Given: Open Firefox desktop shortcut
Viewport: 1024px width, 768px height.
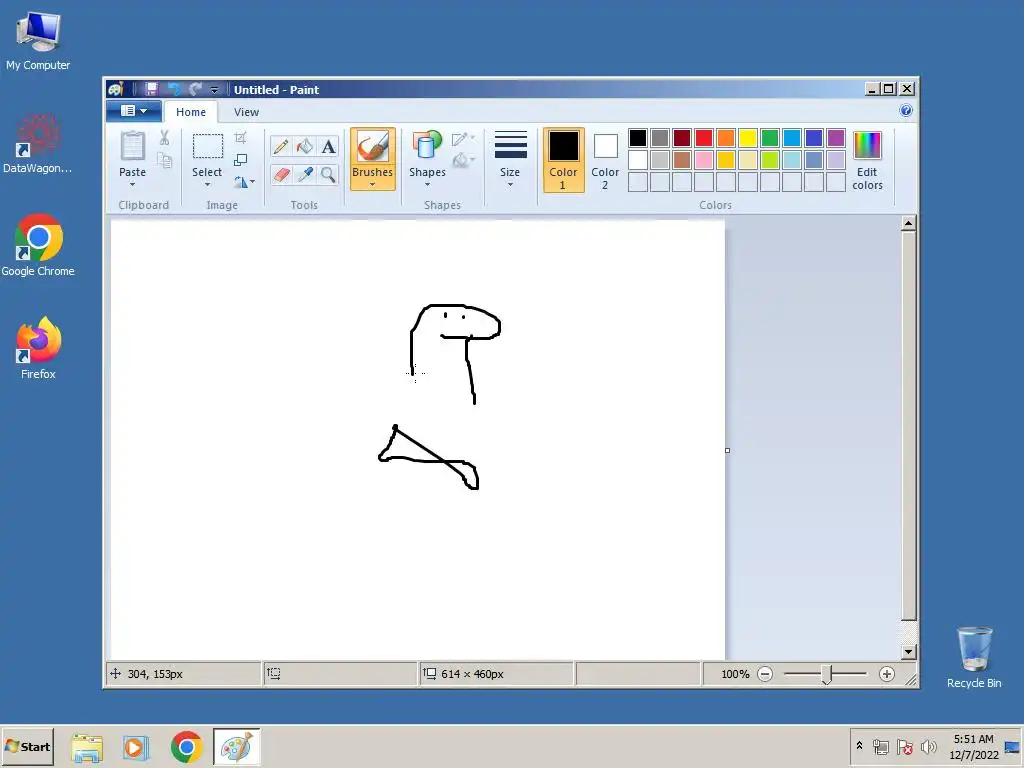Looking at the screenshot, I should coord(39,348).
